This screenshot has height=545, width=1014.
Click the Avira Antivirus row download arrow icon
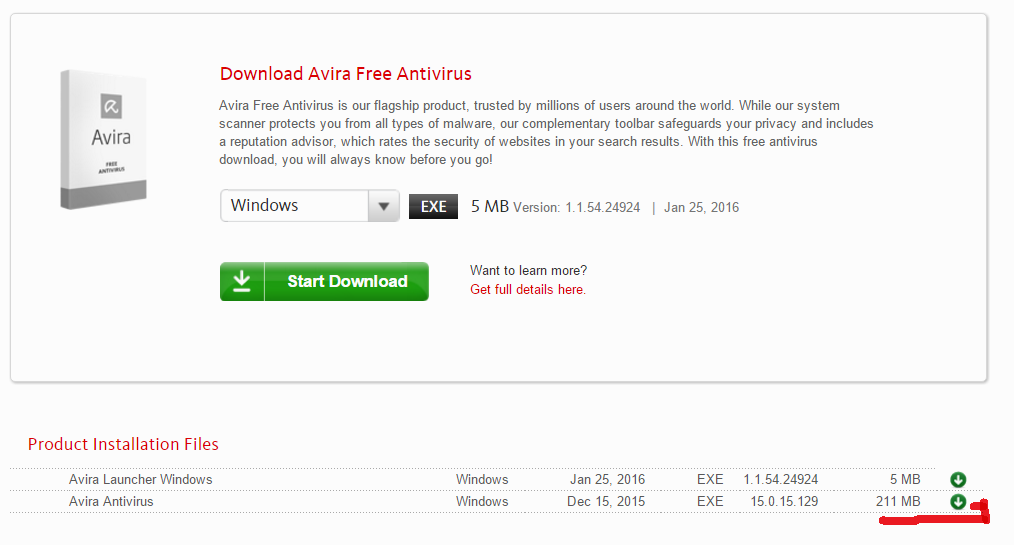tap(958, 501)
